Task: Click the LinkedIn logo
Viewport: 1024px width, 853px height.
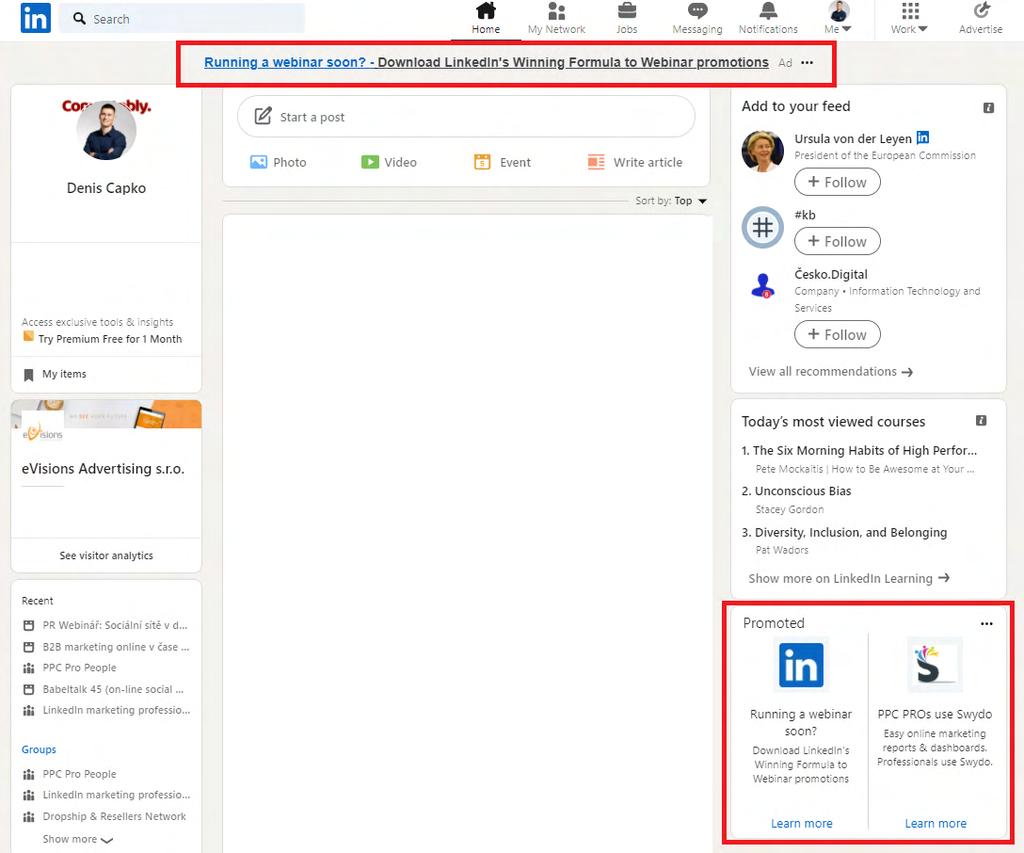Action: click(x=35, y=18)
